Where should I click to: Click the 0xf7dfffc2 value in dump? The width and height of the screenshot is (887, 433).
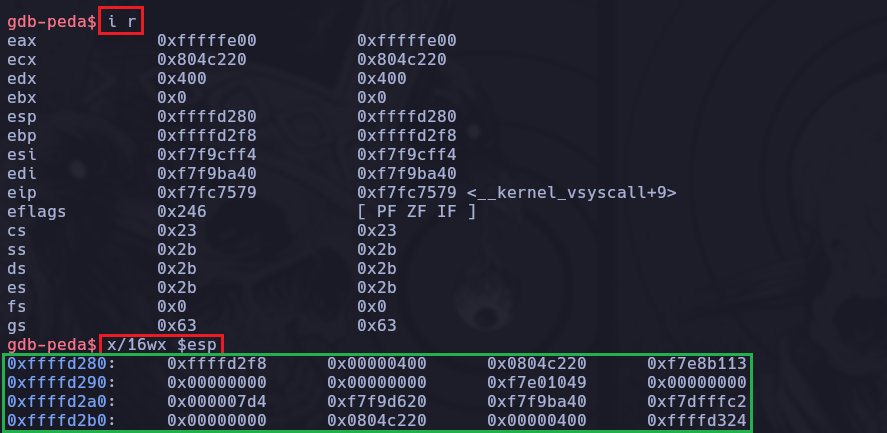pyautogui.click(x=697, y=401)
